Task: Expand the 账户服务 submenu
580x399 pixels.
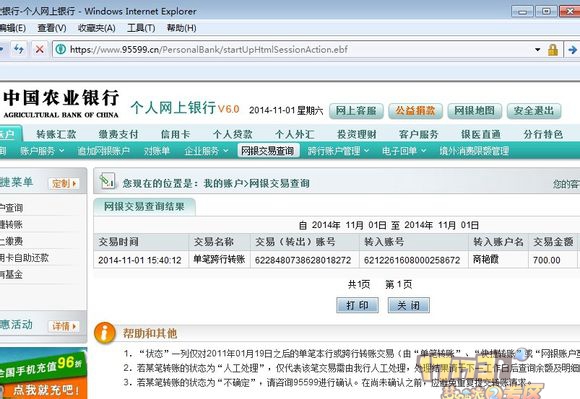Action: click(42, 151)
